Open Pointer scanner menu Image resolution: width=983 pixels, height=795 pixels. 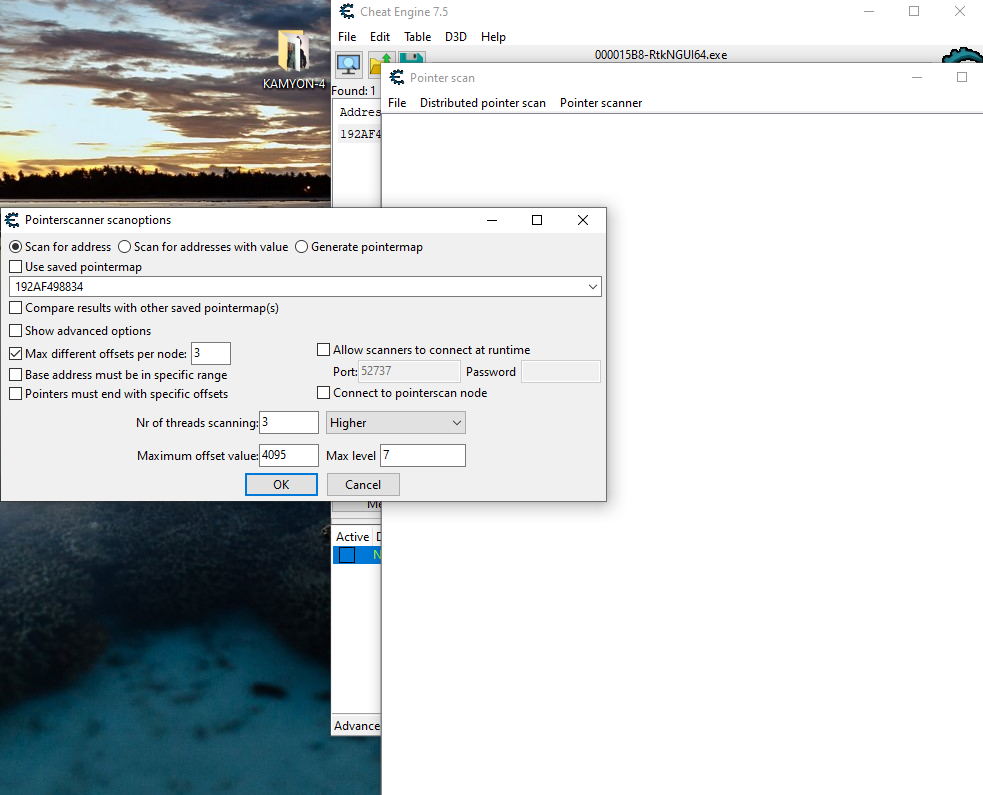tap(601, 103)
